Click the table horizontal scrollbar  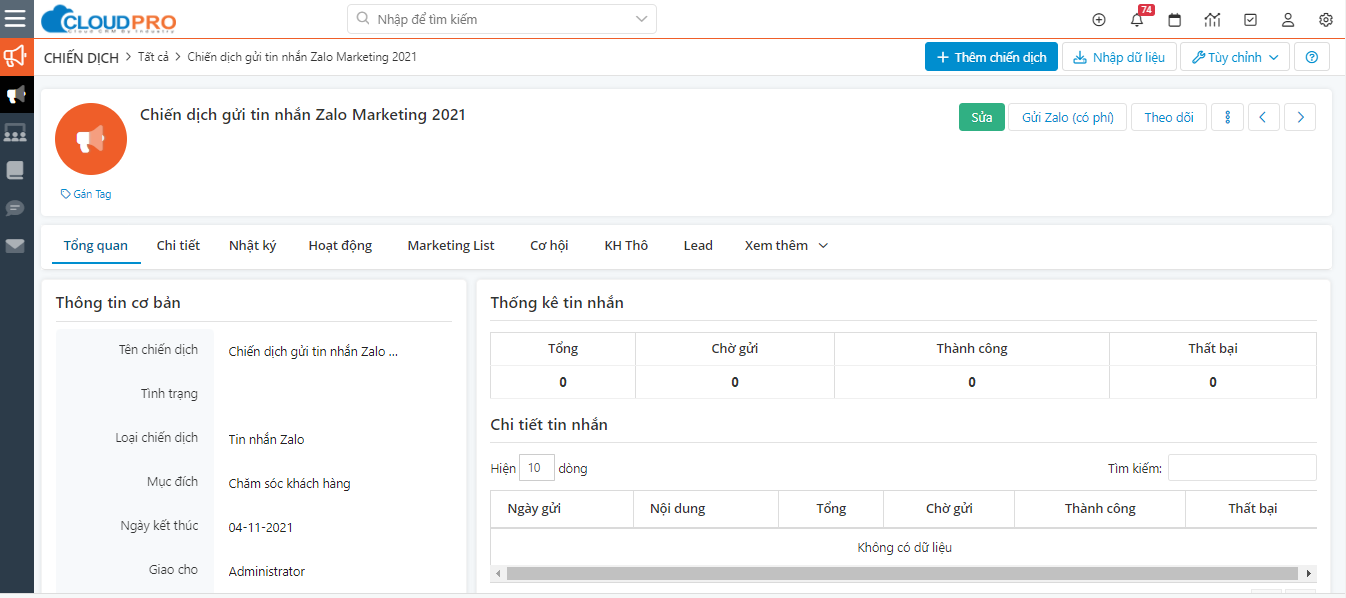903,574
